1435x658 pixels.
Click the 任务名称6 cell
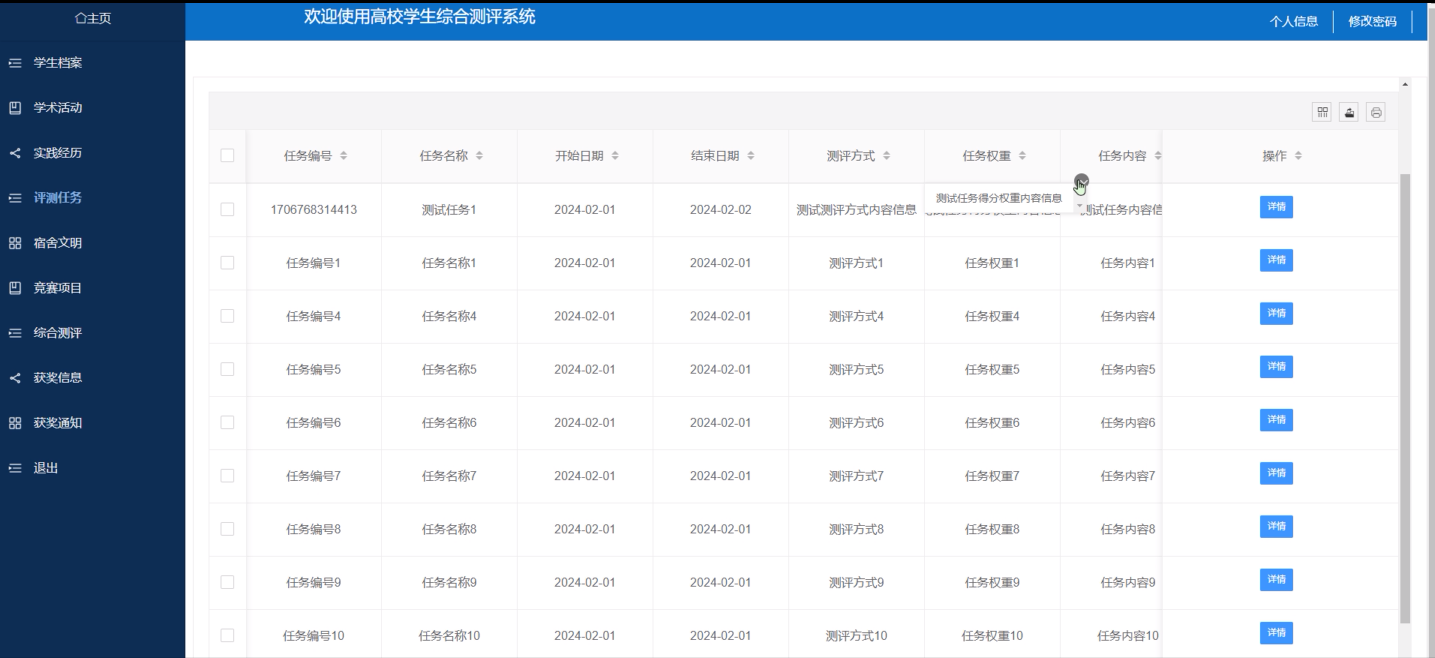449,423
